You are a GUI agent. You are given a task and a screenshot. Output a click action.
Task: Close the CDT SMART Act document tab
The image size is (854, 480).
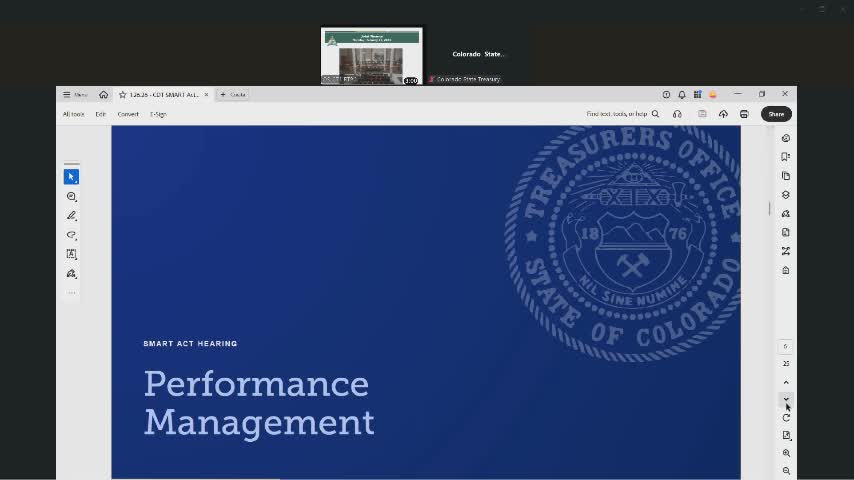click(x=206, y=95)
